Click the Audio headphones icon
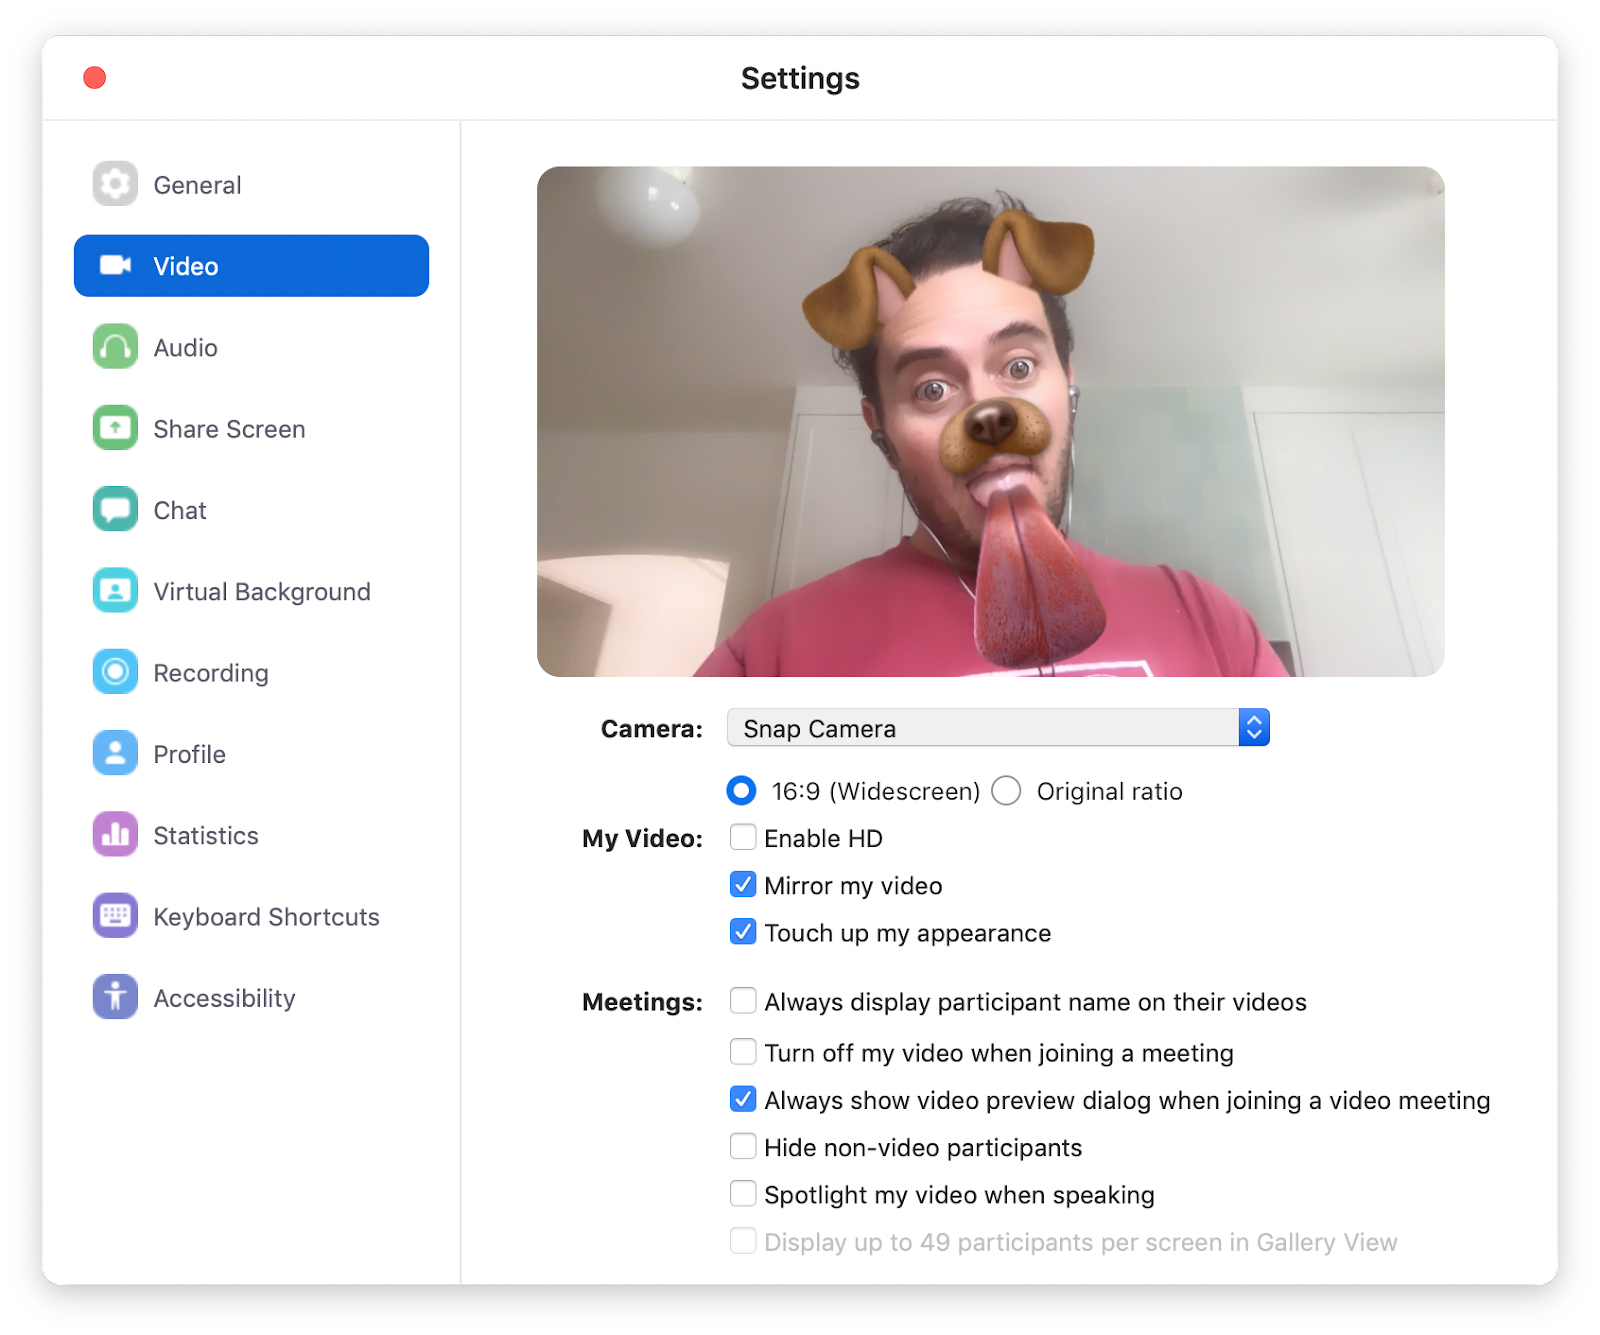Image resolution: width=1600 pixels, height=1335 pixels. pos(115,347)
